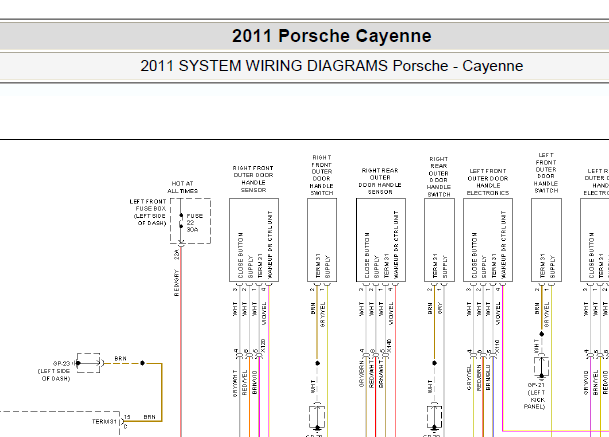609x437 pixels.
Task: Click the dashed GP-23 ground connector symbol
Action: (89, 363)
